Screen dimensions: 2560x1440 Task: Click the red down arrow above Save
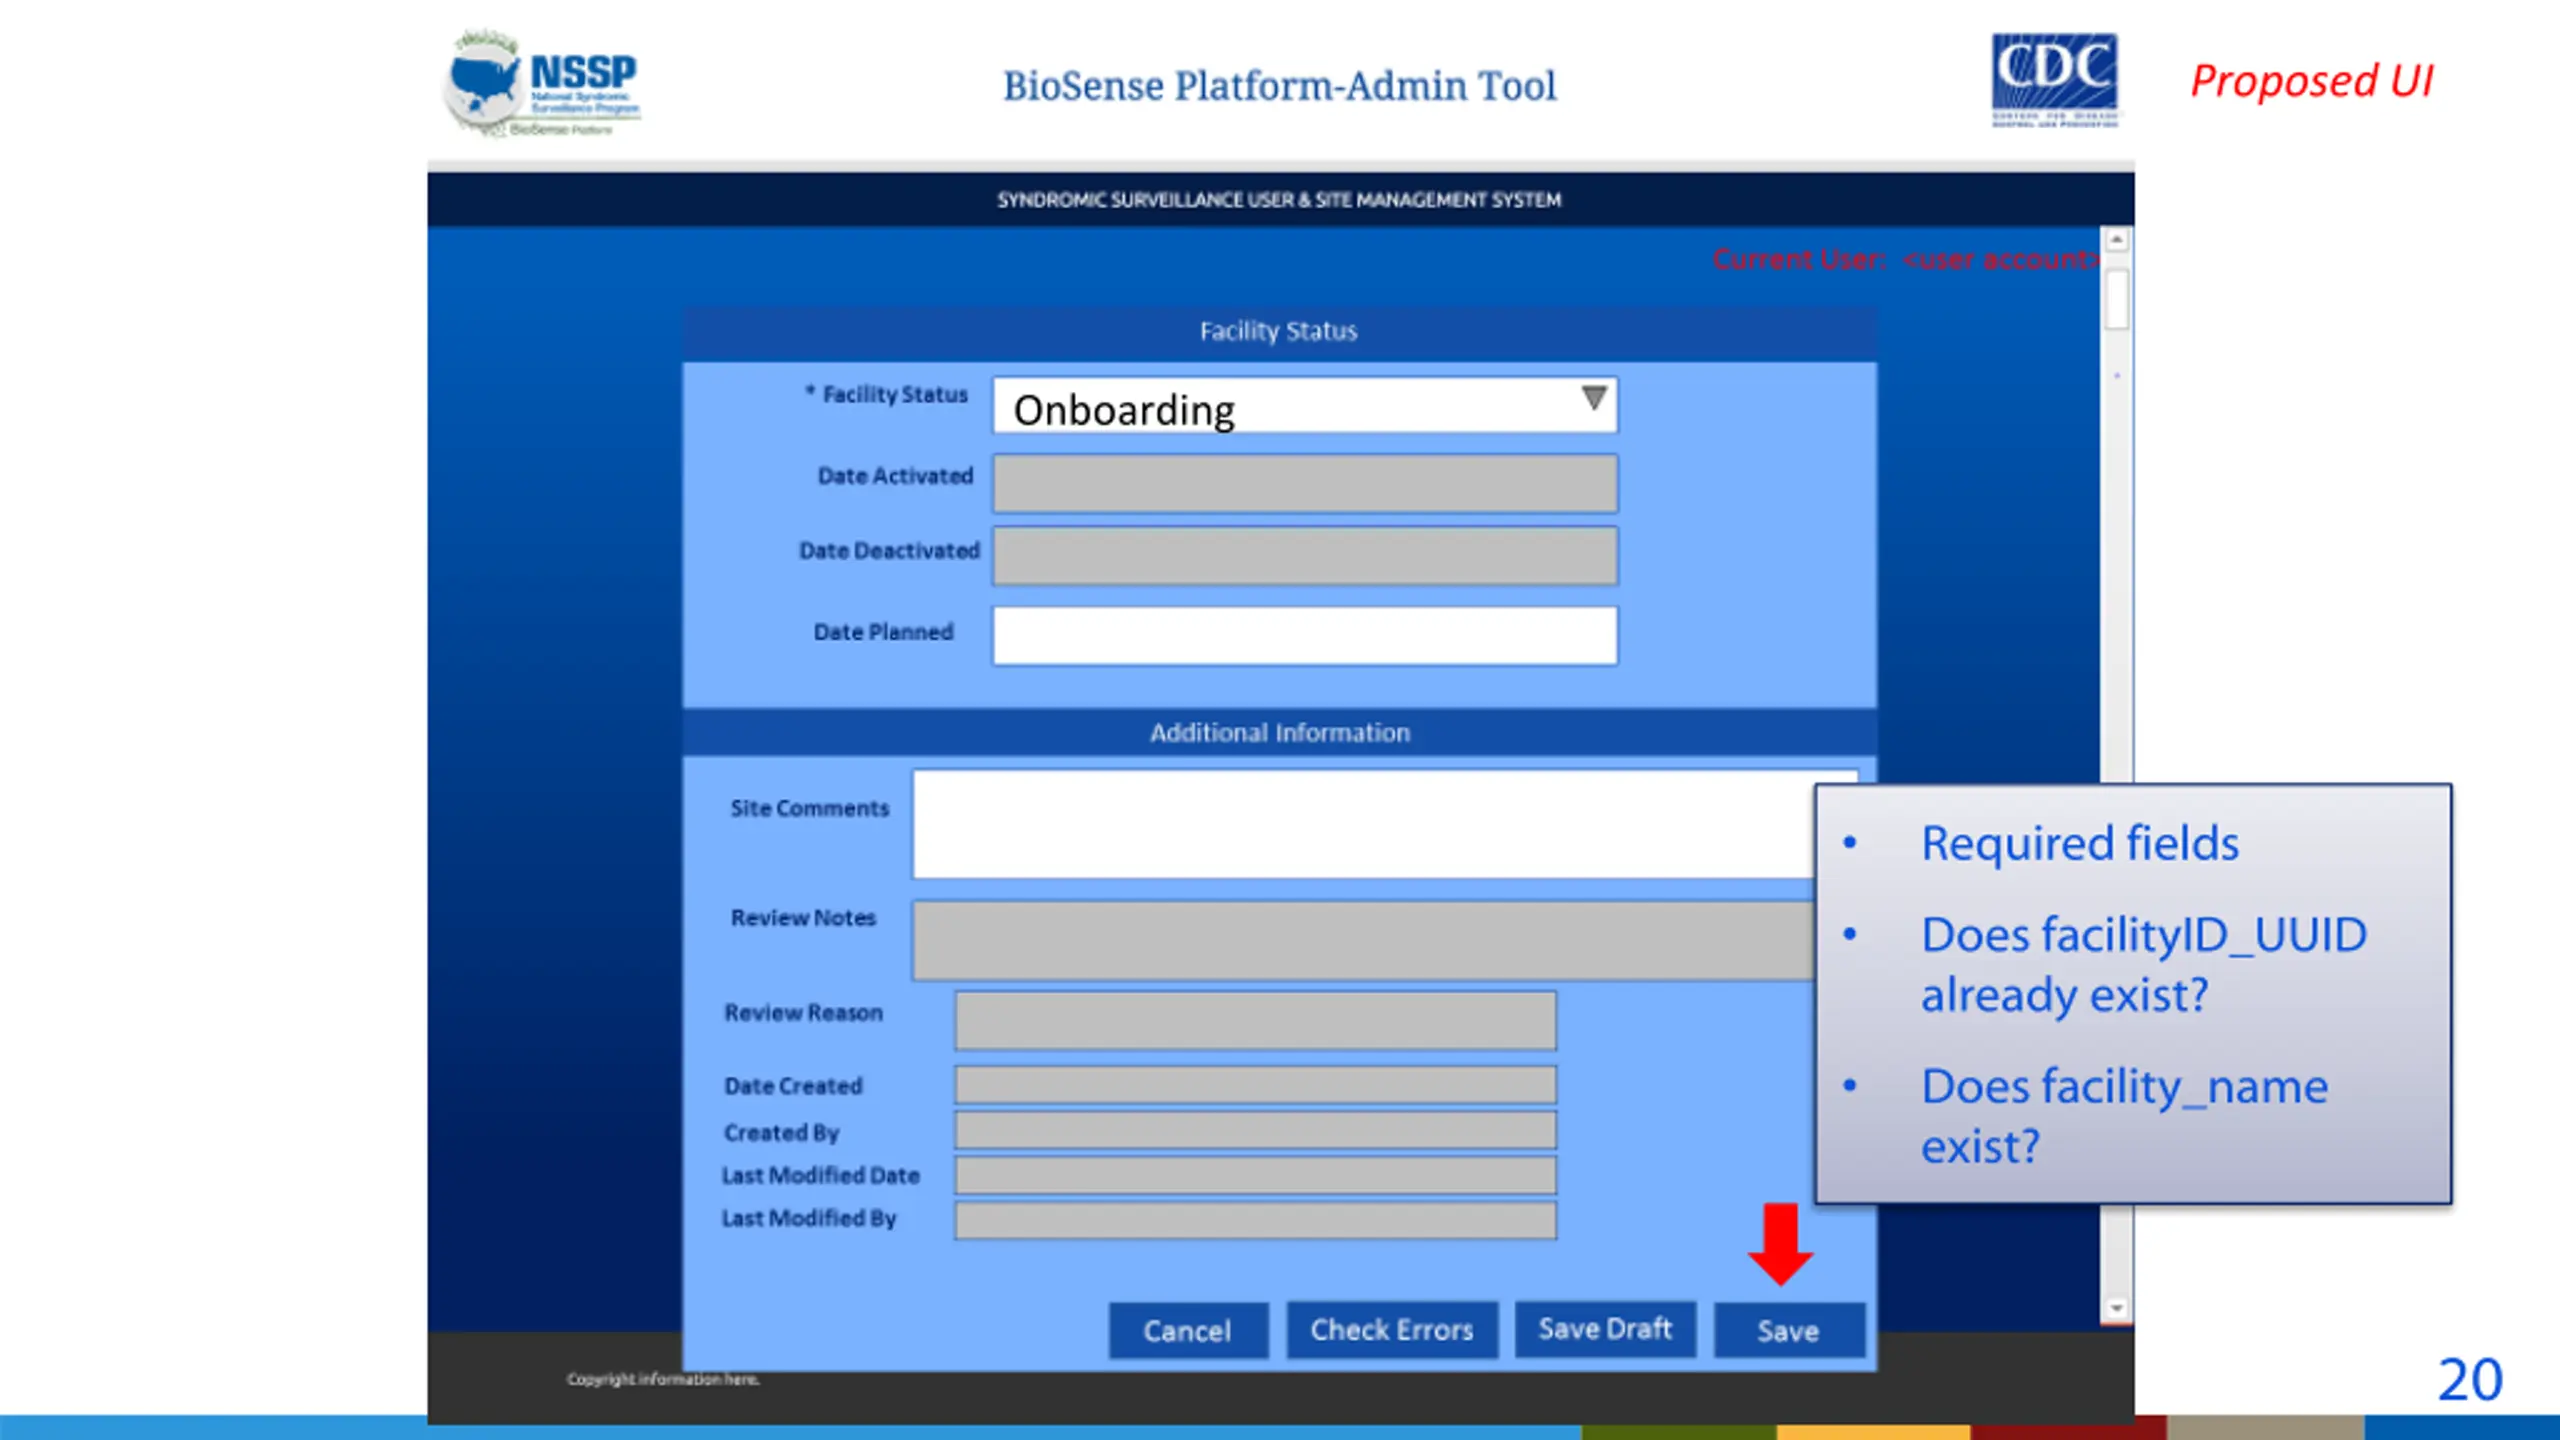tap(1781, 1243)
